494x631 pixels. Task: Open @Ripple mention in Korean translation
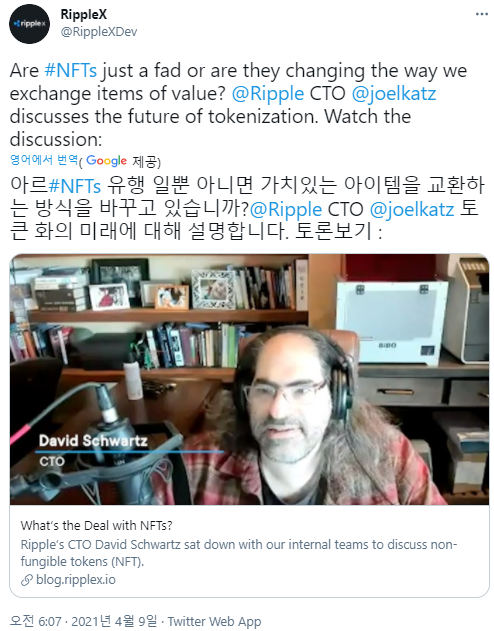(286, 209)
